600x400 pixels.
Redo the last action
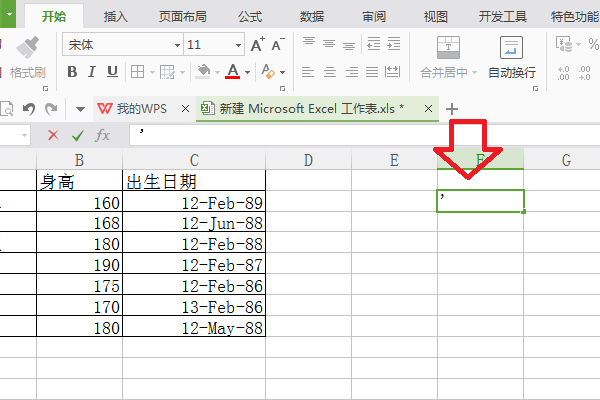coord(51,109)
